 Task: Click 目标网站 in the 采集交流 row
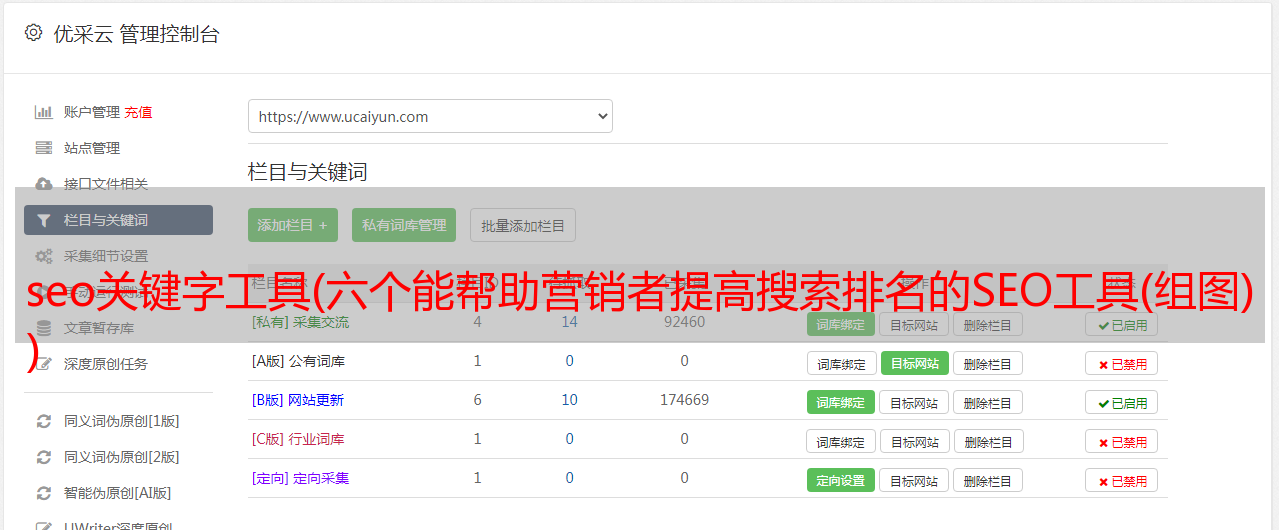(914, 324)
